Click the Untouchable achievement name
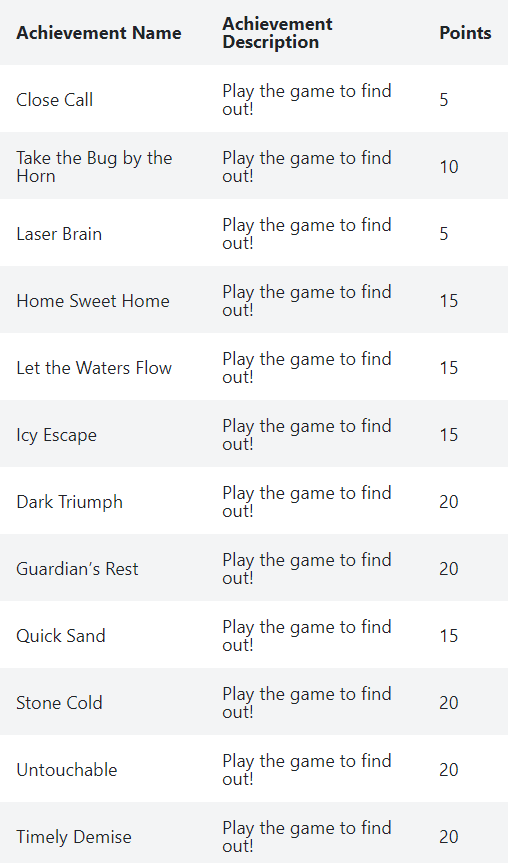The image size is (508, 863). pyautogui.click(x=67, y=769)
